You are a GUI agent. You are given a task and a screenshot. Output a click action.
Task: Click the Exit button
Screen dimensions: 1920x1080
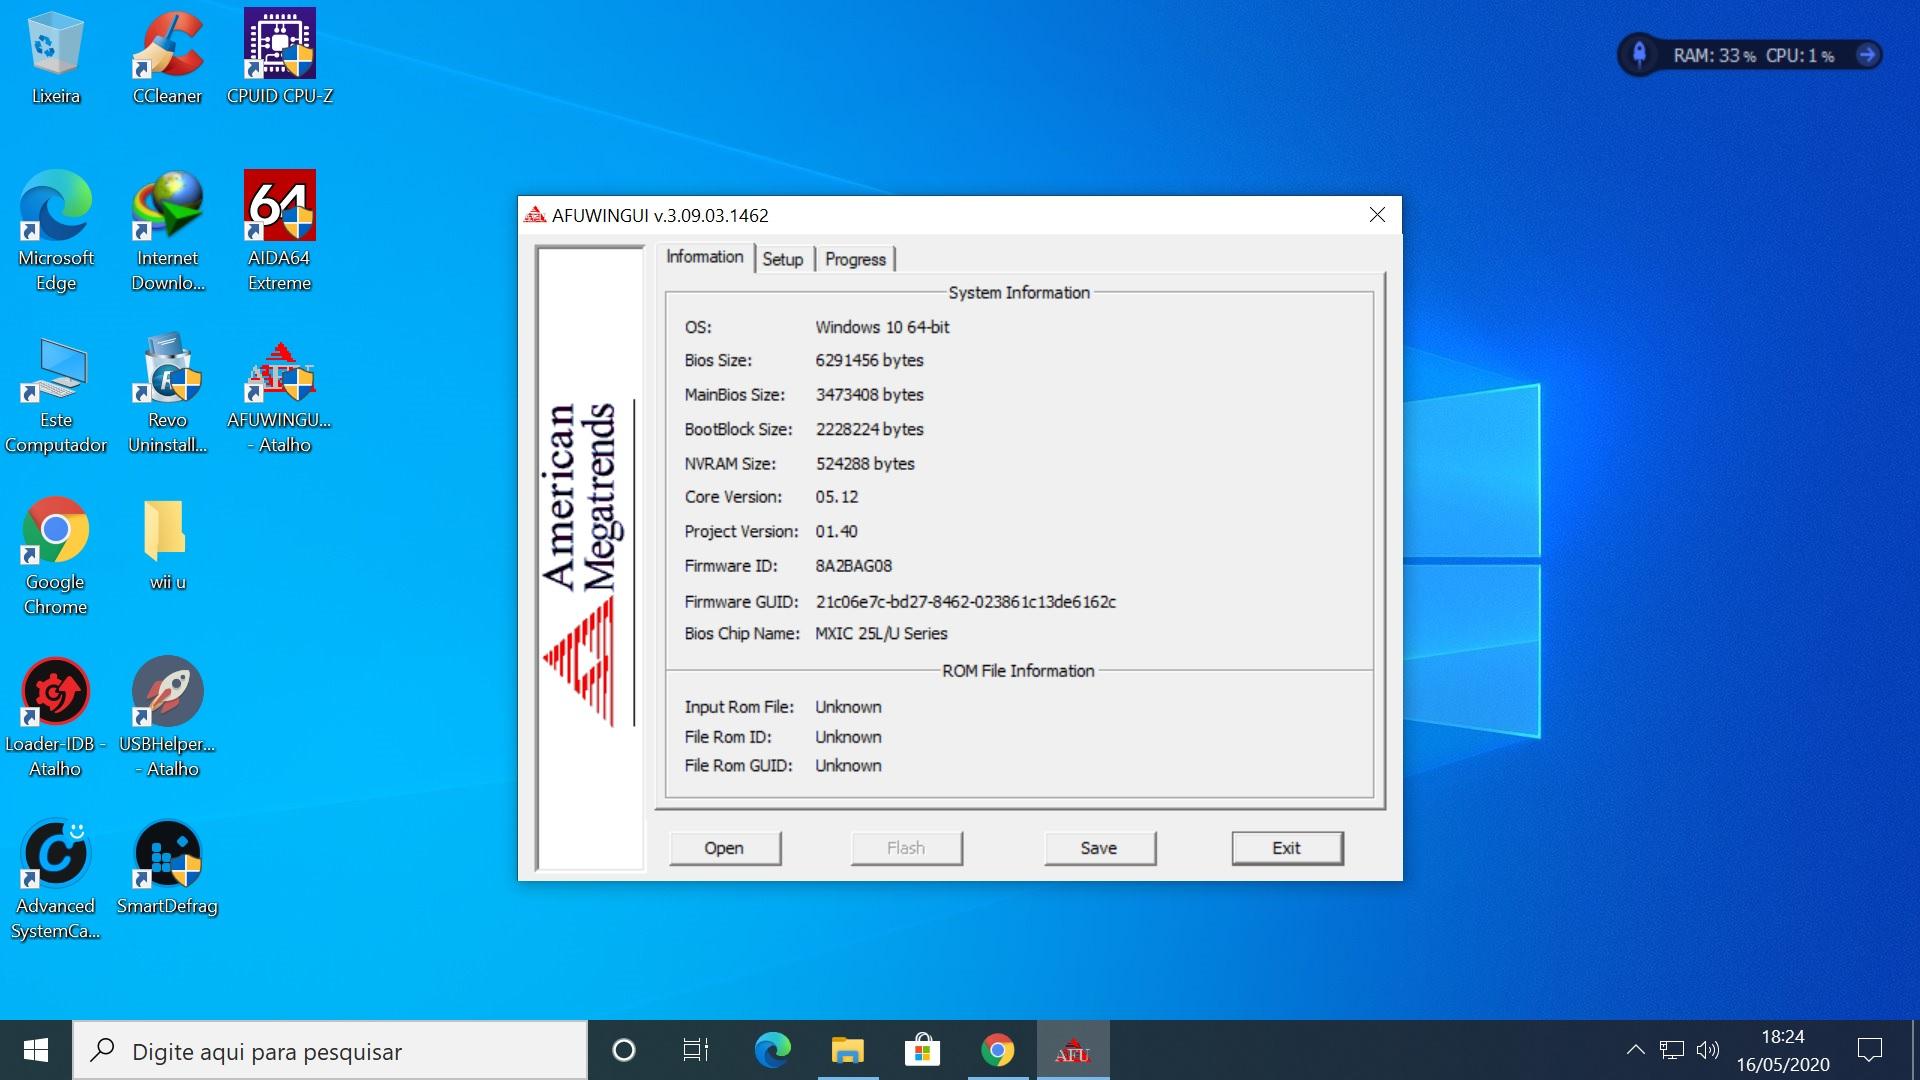tap(1287, 848)
